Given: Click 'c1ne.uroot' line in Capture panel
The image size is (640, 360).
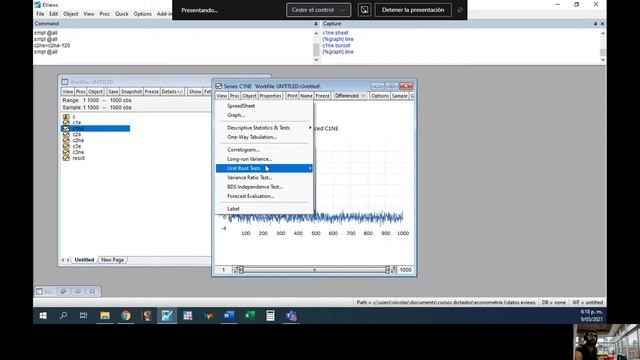Looking at the screenshot, I should (x=336, y=45).
